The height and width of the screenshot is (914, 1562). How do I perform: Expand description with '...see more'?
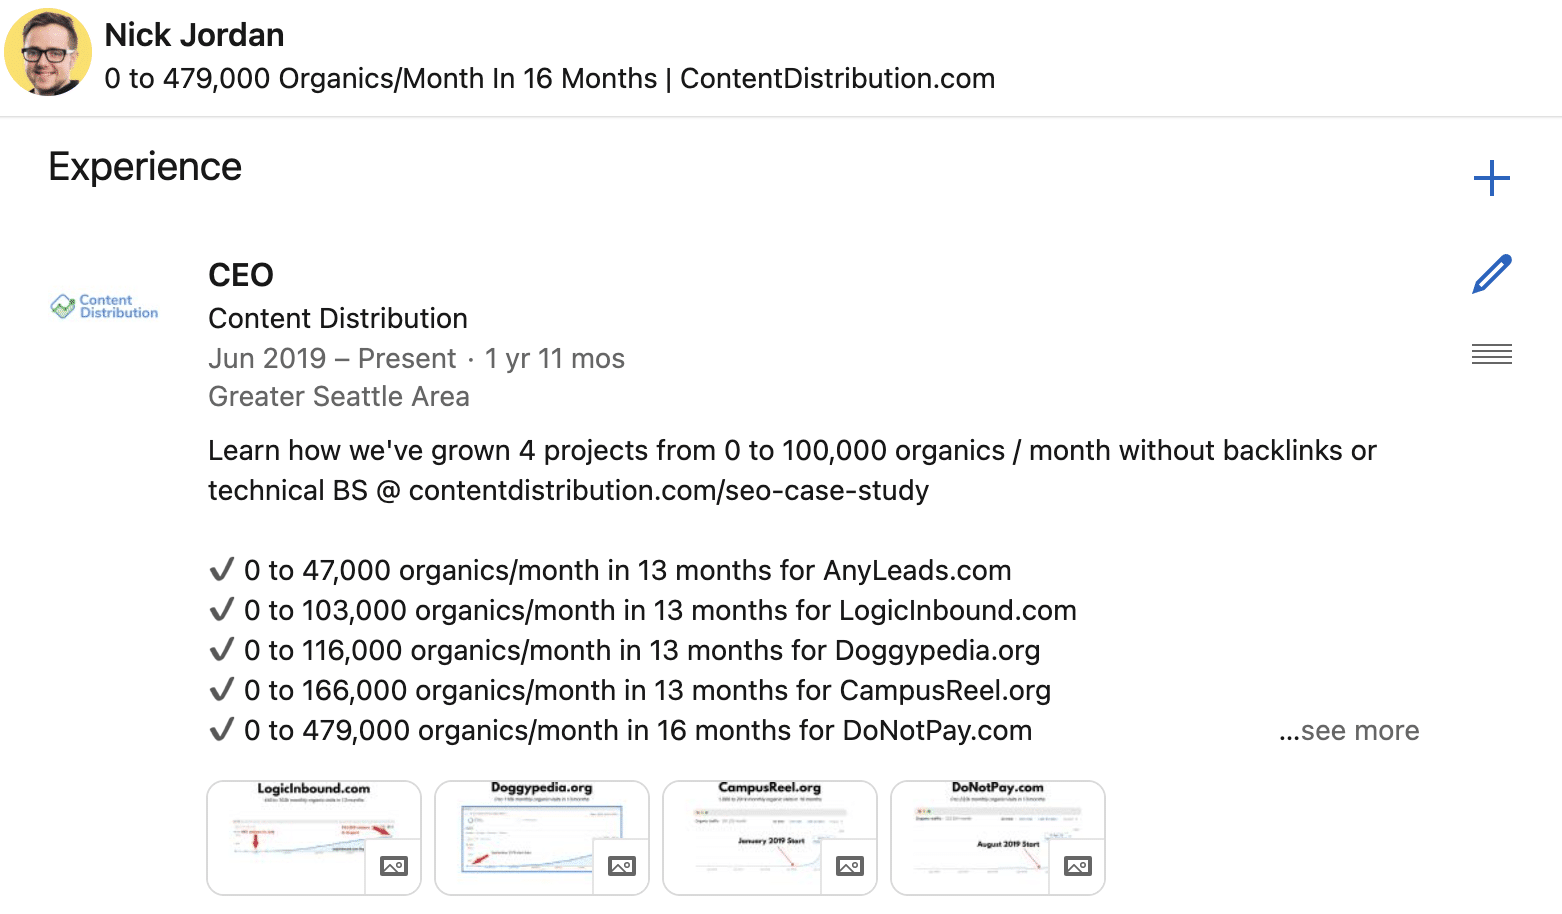pyautogui.click(x=1349, y=731)
